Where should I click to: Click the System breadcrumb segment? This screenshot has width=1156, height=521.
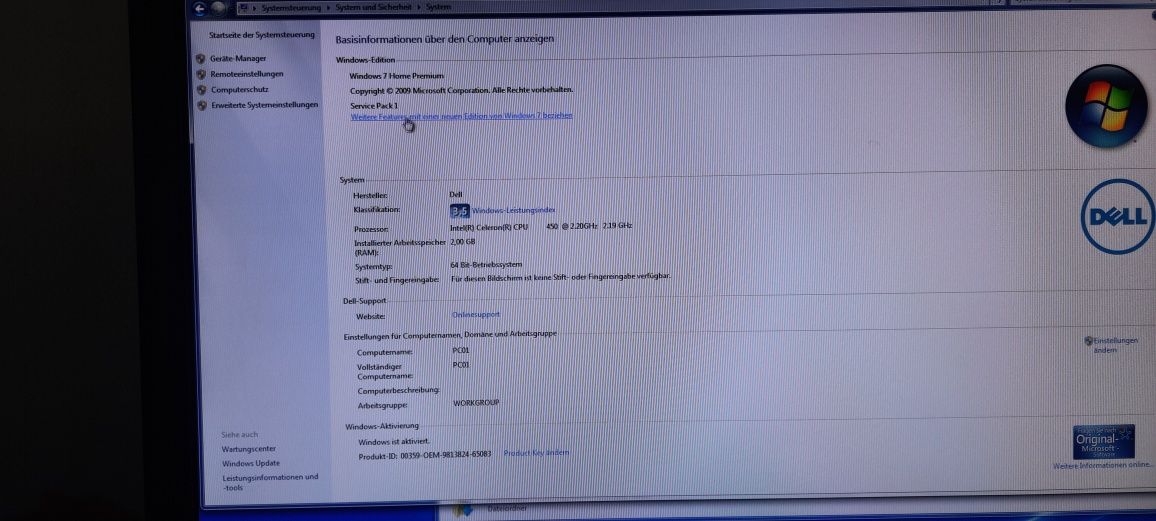click(438, 7)
